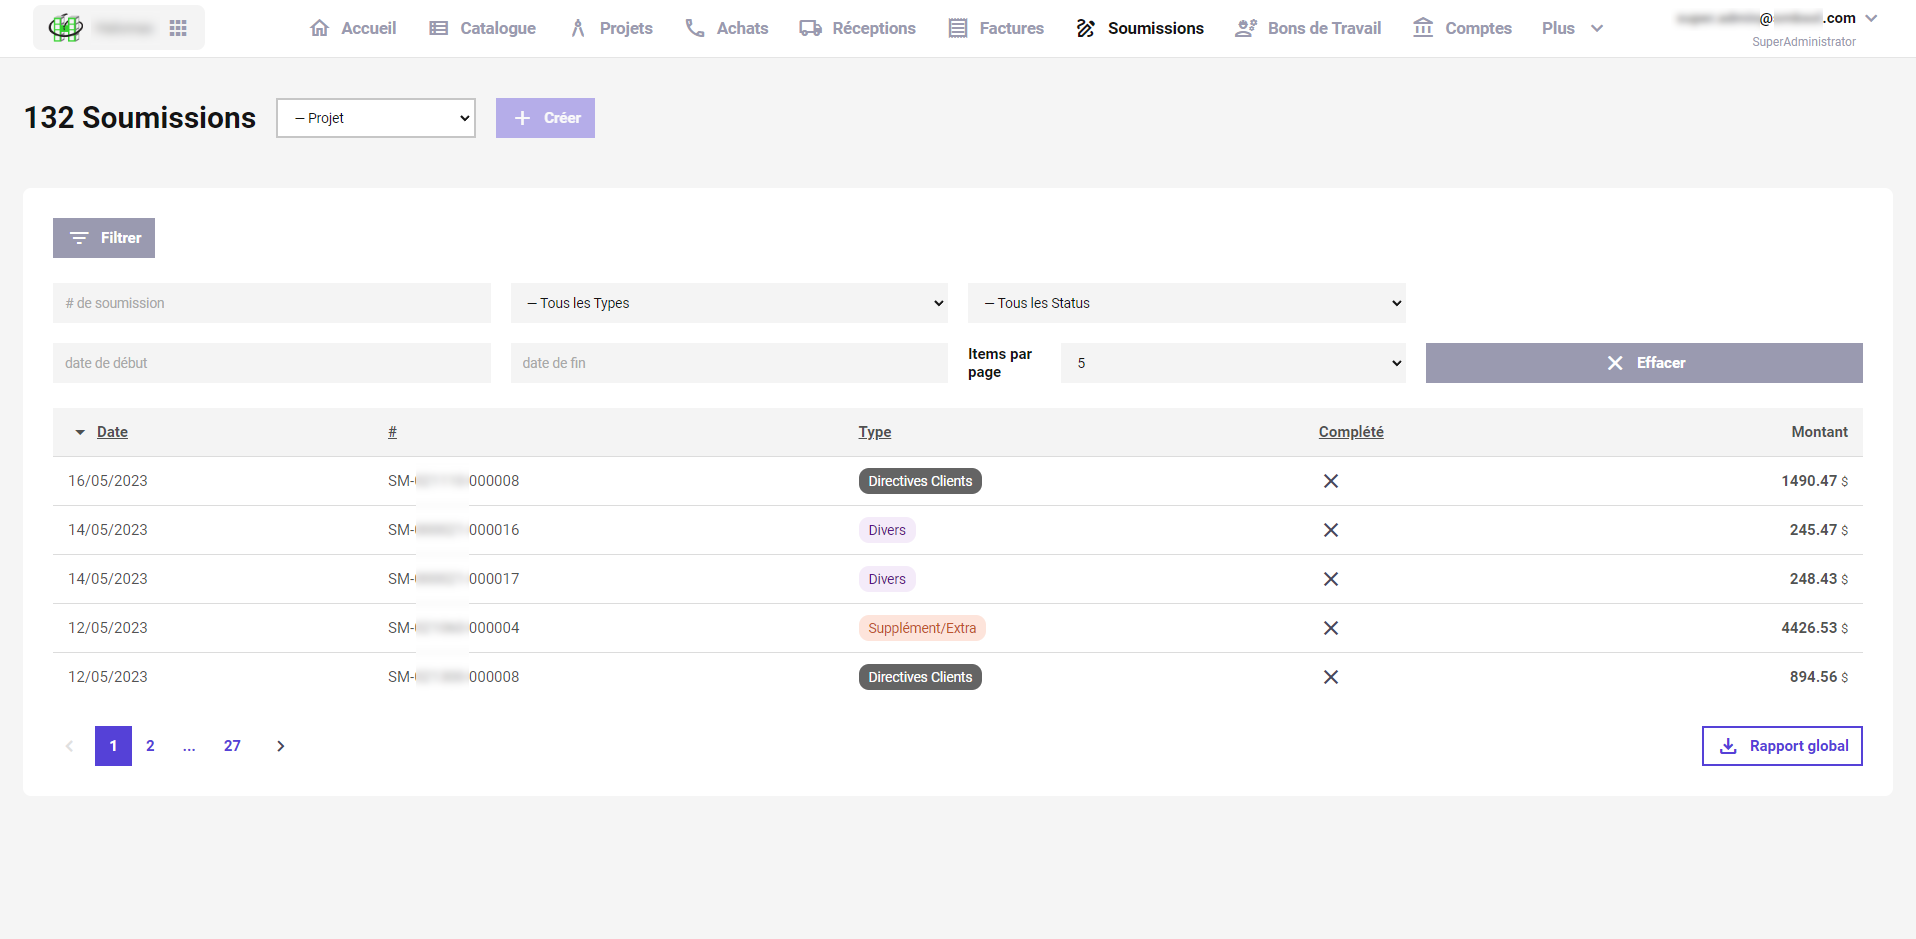Click the Accueil home icon
The height and width of the screenshot is (939, 1916).
tap(319, 28)
